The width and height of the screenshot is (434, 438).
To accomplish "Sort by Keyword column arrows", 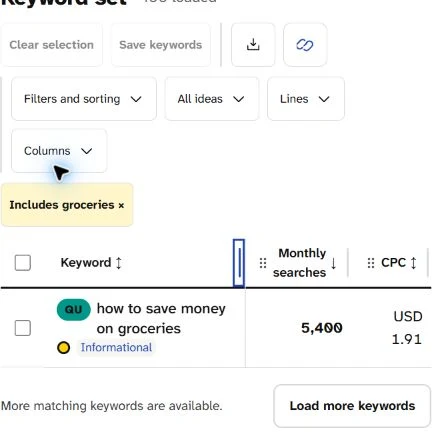I will pyautogui.click(x=119, y=263).
